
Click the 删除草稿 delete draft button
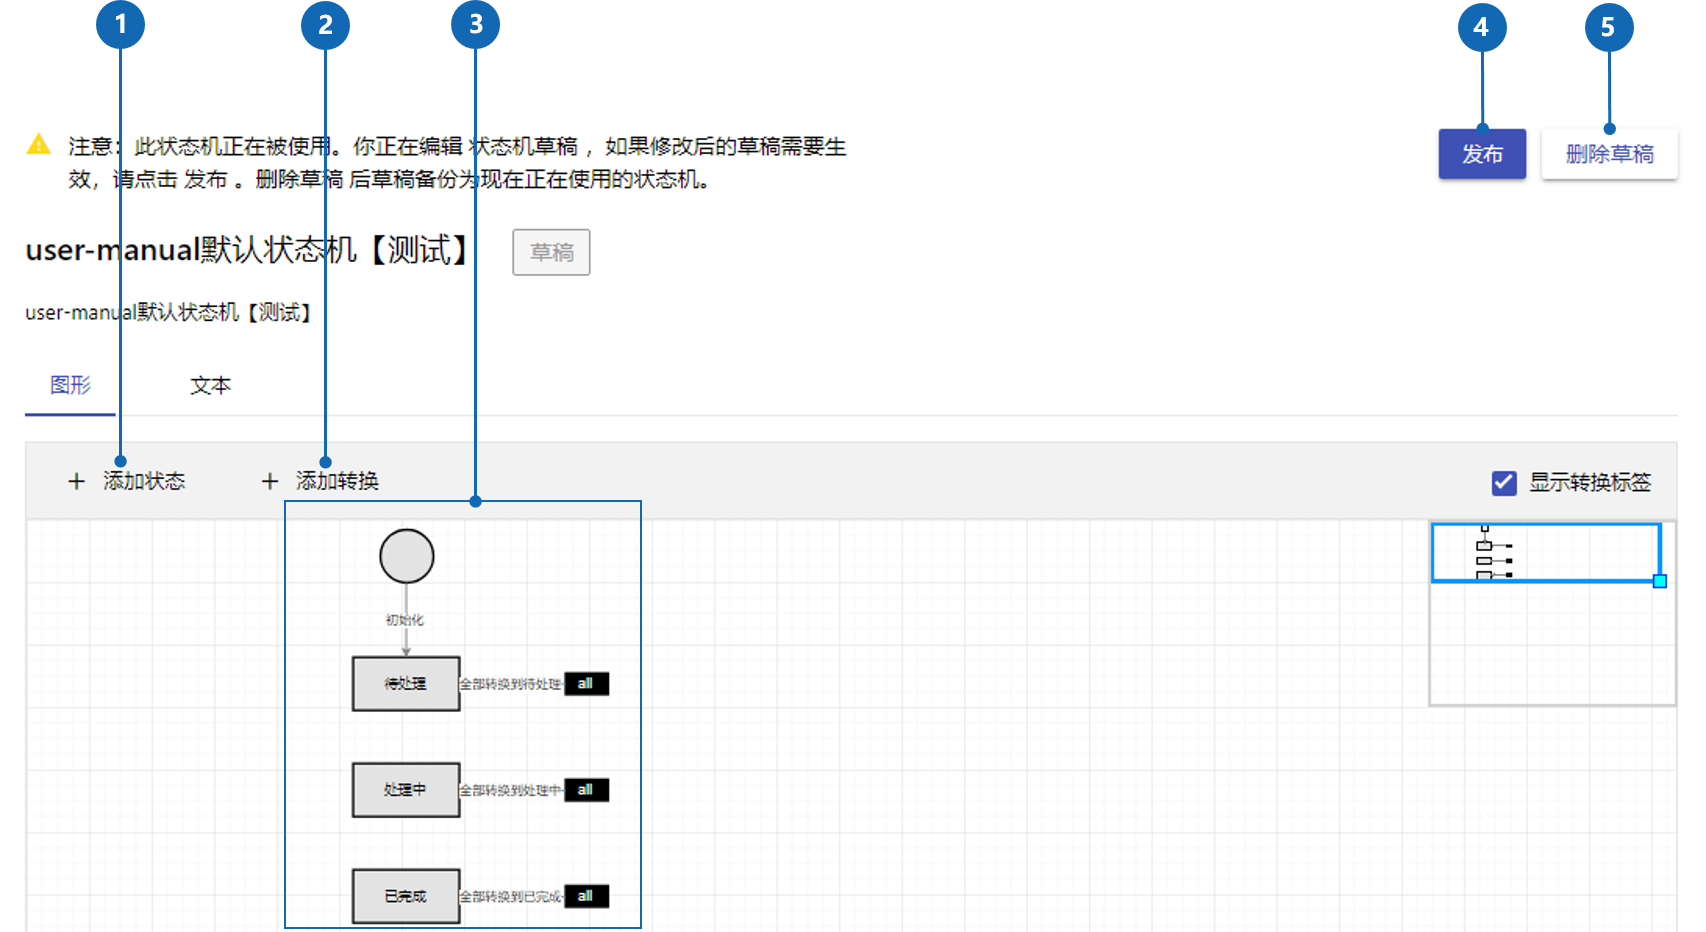[x=1609, y=154]
